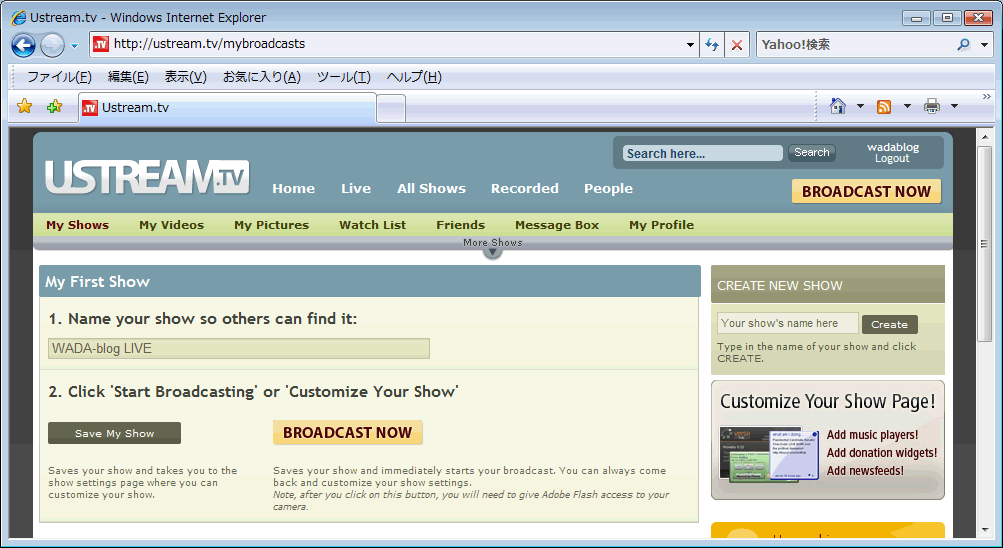Click the browser Back arrow button
Viewport: 1003px width, 548px height.
point(24,45)
